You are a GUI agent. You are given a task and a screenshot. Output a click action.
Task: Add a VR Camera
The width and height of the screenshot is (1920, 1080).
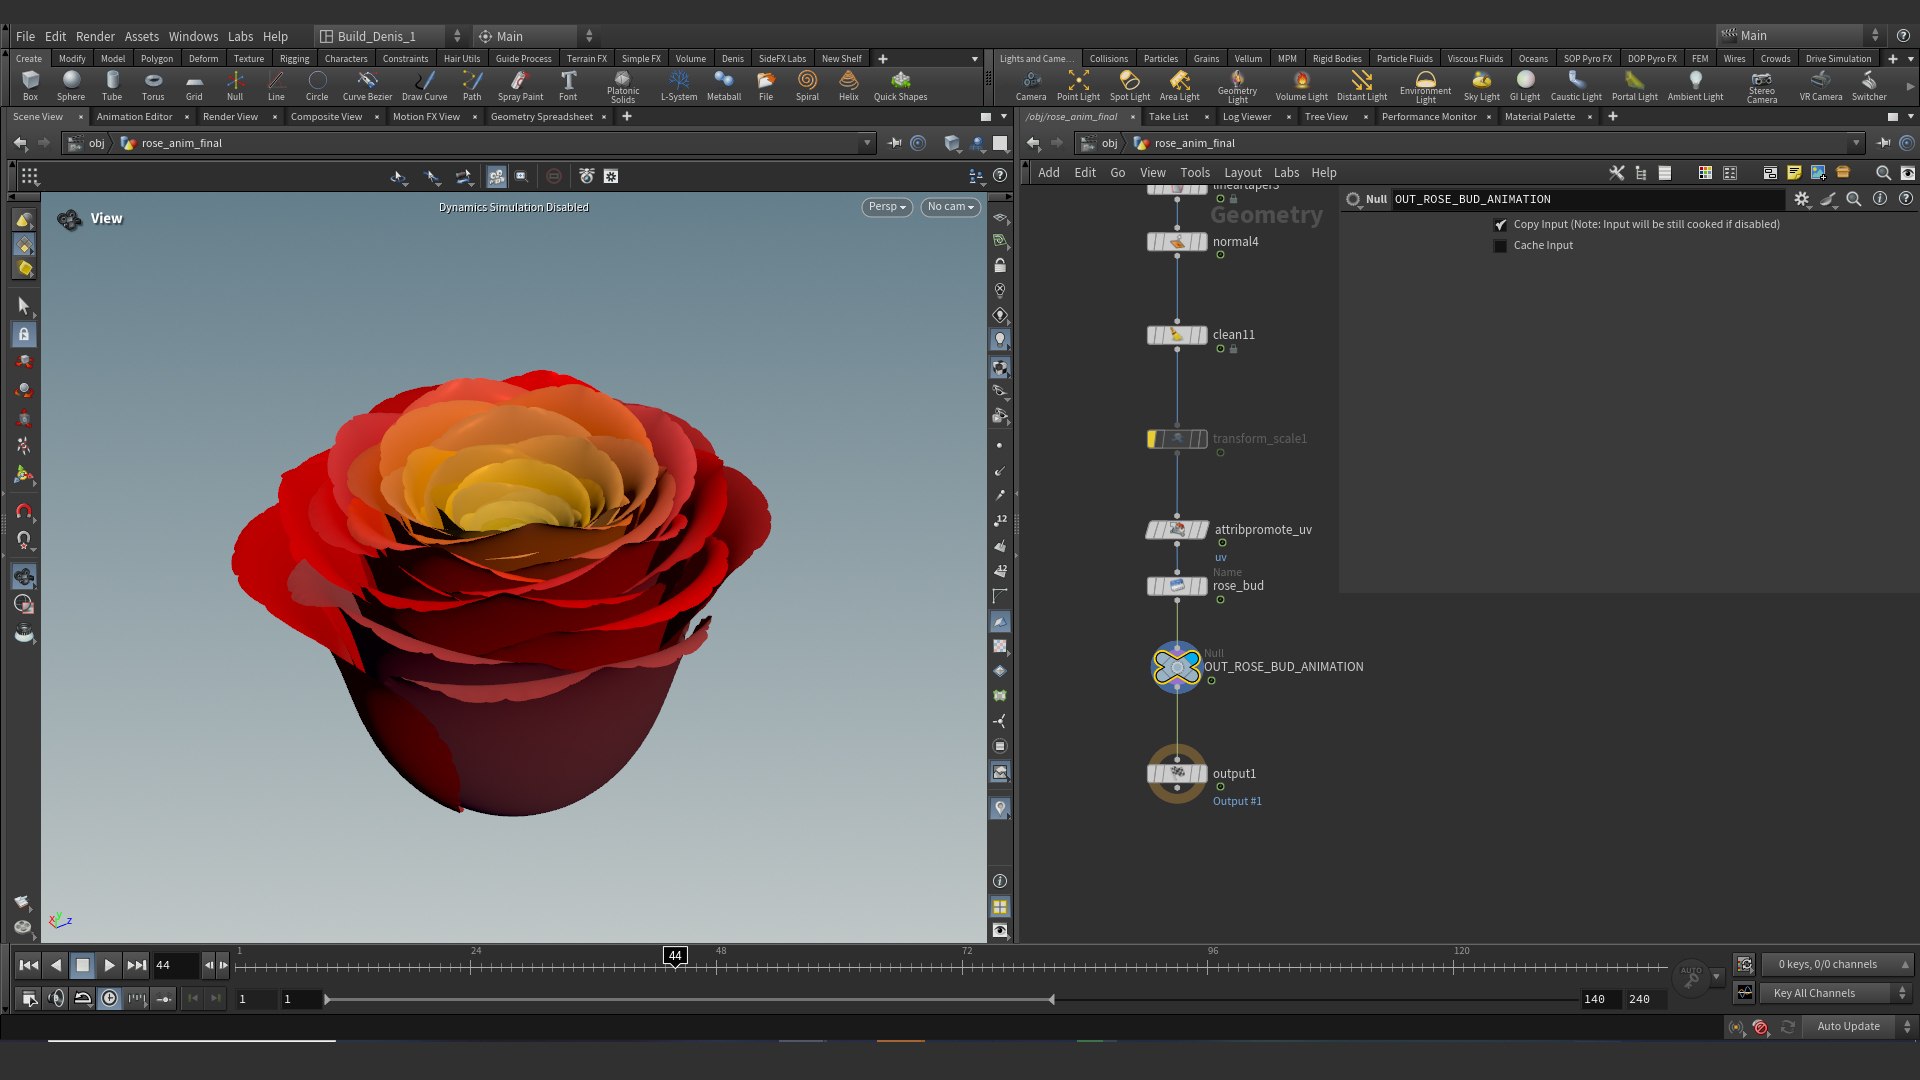[1821, 85]
